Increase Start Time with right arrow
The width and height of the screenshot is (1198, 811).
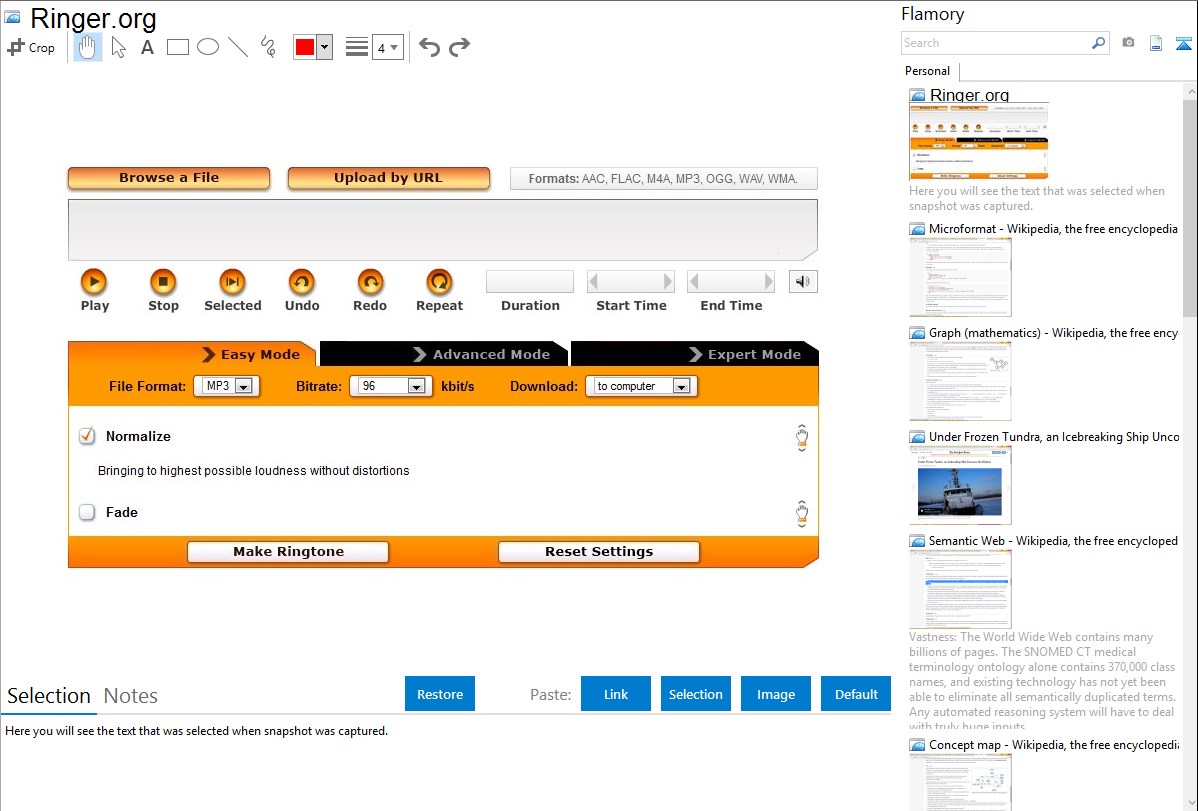668,281
